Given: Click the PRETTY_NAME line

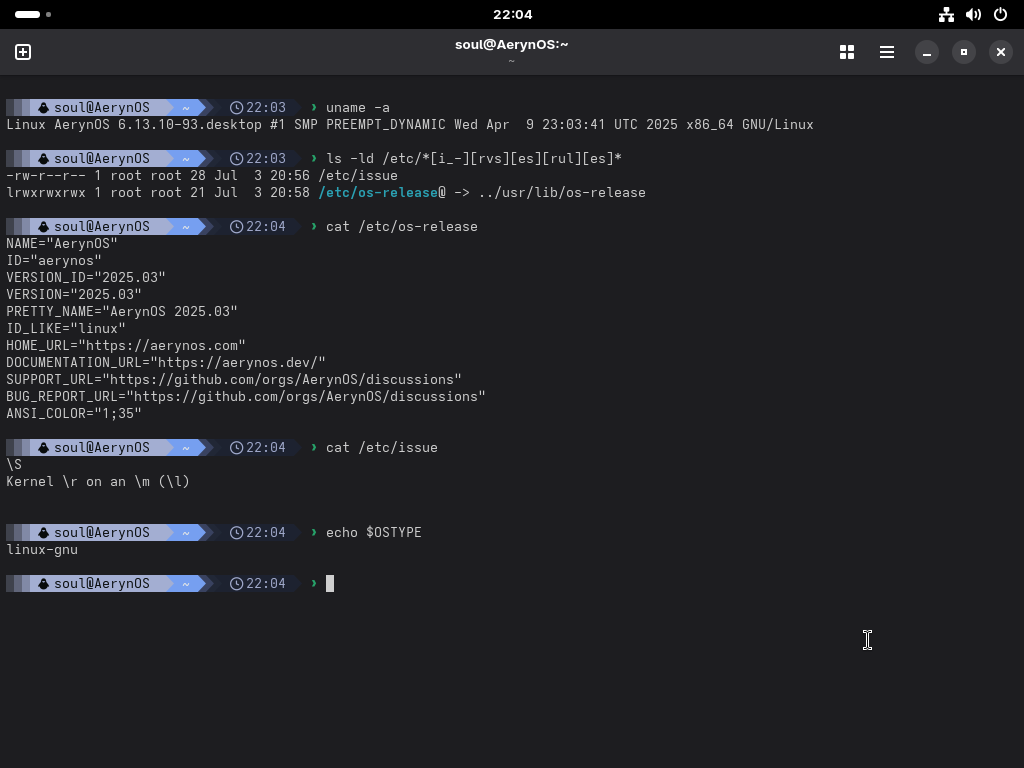Looking at the screenshot, I should 121,312.
